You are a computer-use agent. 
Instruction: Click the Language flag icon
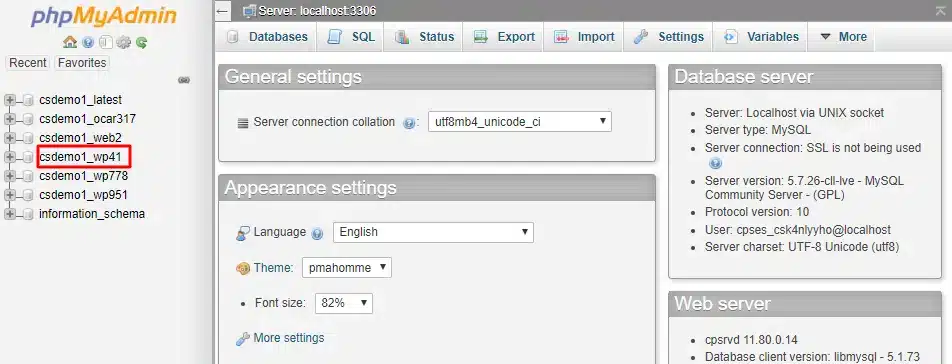[243, 233]
